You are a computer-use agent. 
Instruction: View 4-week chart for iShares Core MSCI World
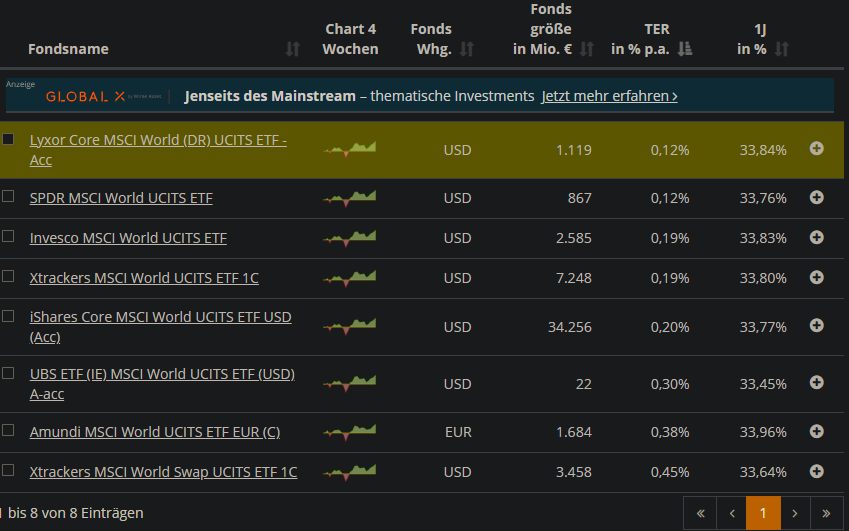350,326
